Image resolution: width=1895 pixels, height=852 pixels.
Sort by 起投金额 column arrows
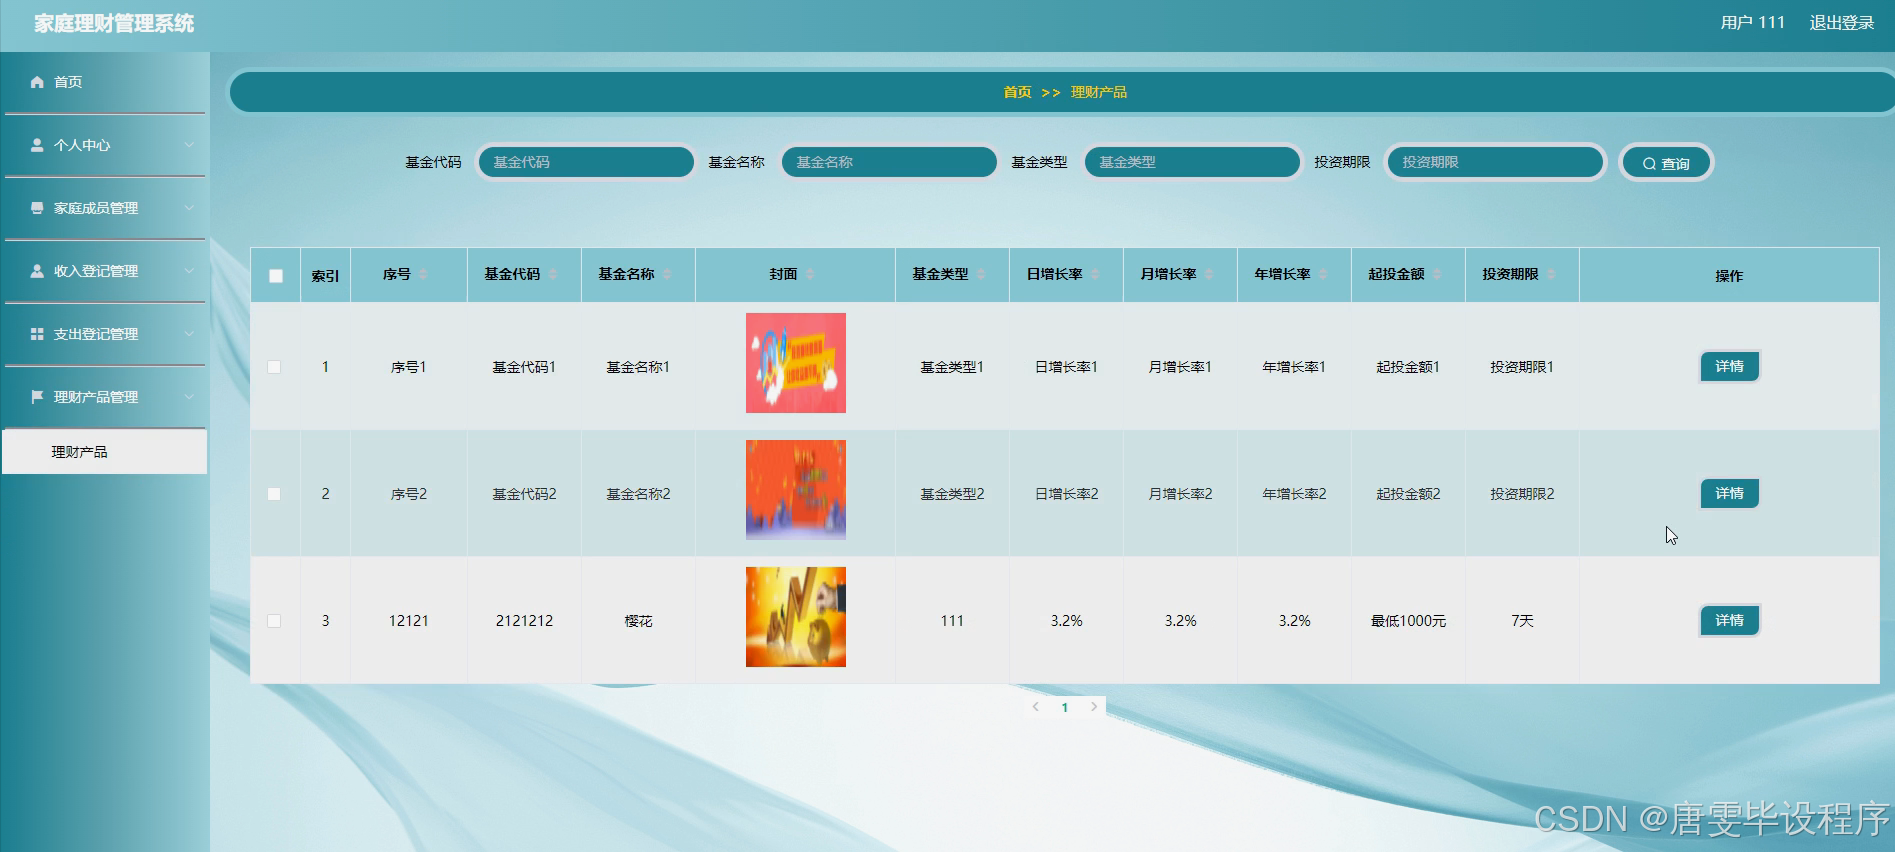pos(1437,274)
